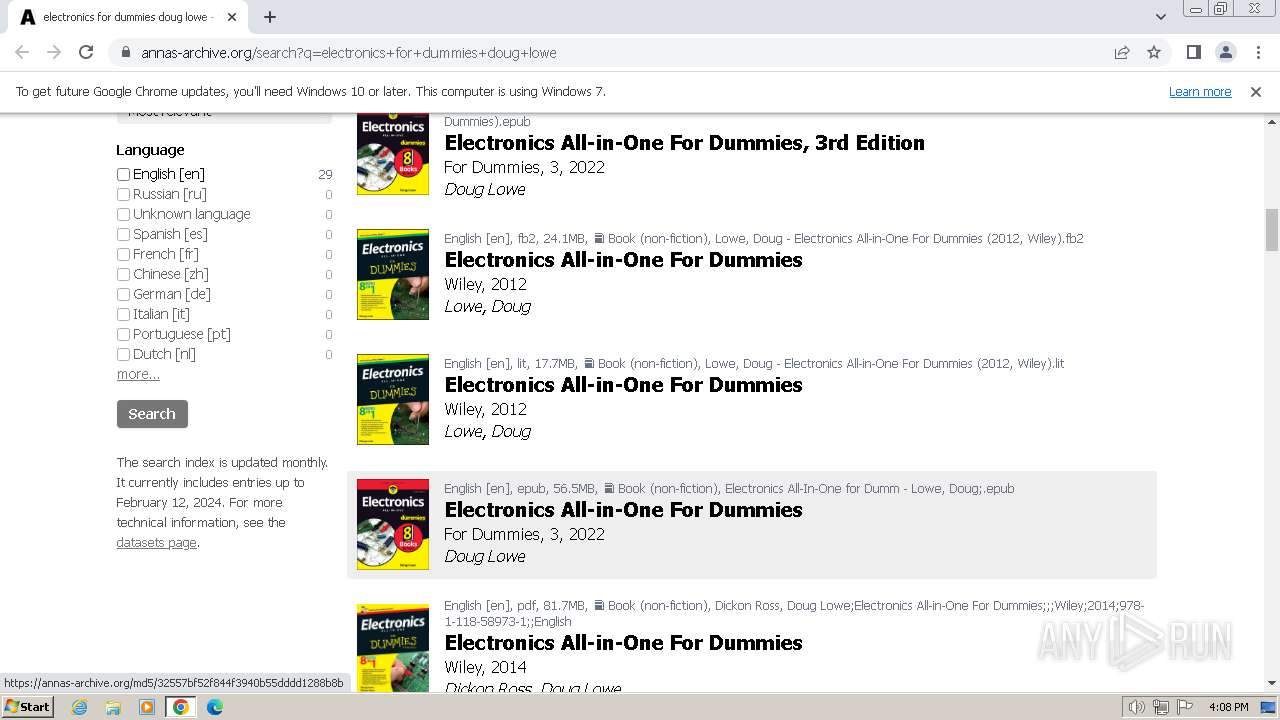Viewport: 1280px width, 720px height.
Task: Check the Dutch [nl] filter
Action: pos(124,354)
